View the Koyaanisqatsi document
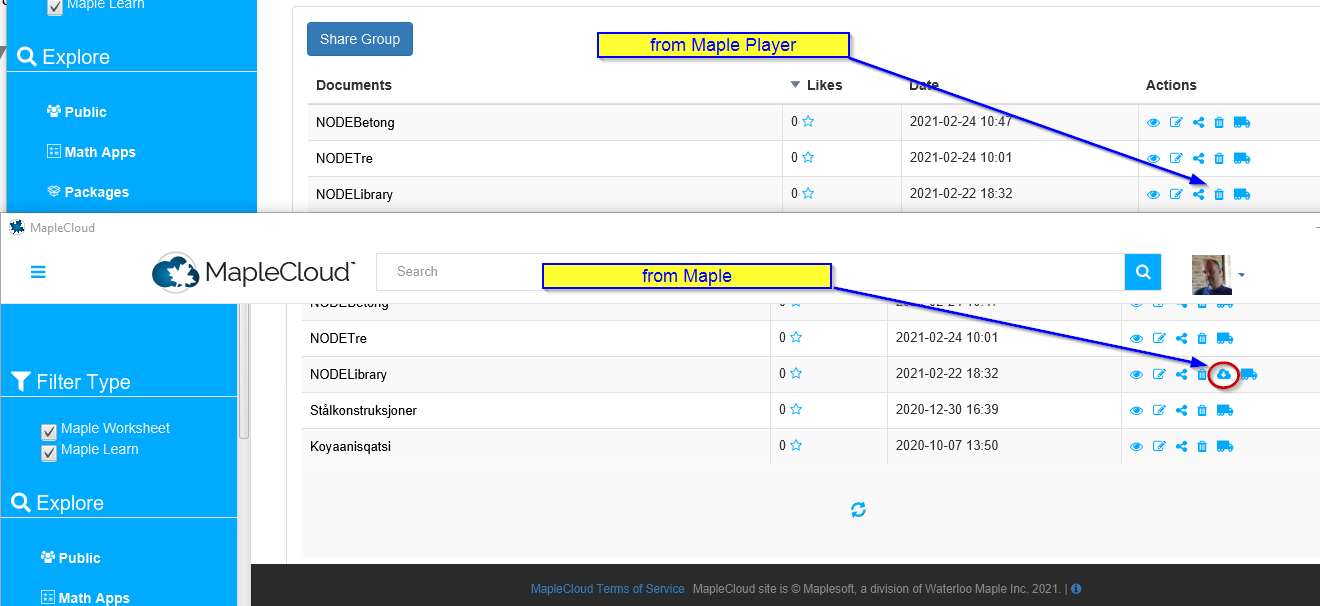 1136,446
